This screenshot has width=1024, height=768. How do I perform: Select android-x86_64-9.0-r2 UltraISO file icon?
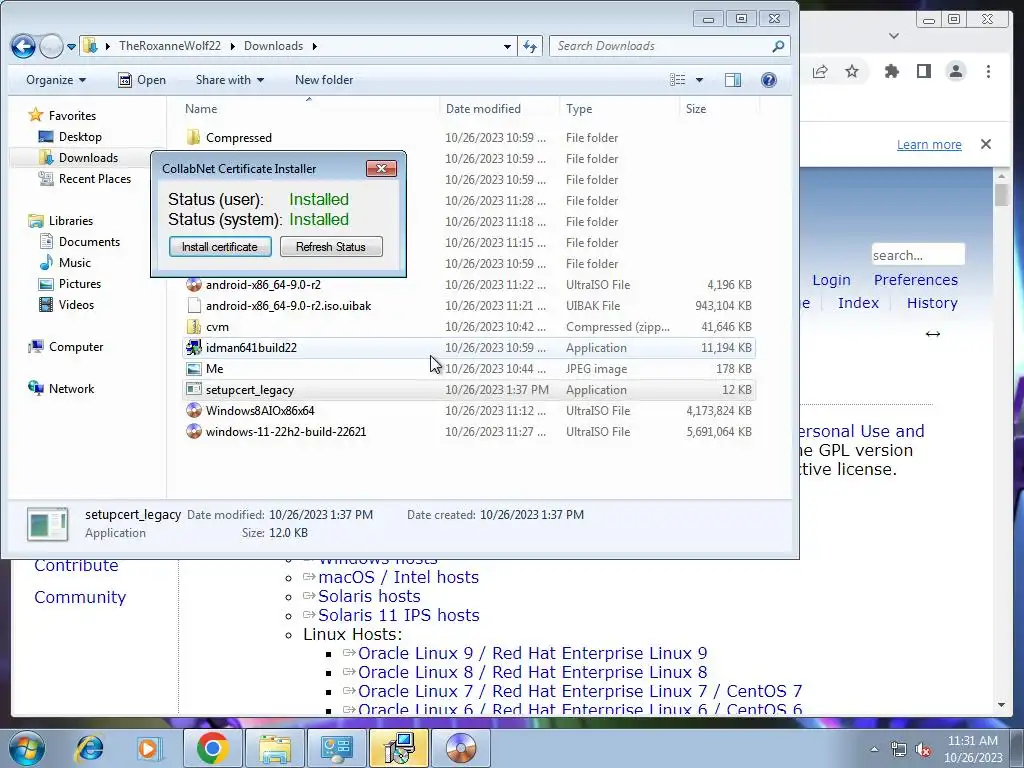pyautogui.click(x=193, y=284)
